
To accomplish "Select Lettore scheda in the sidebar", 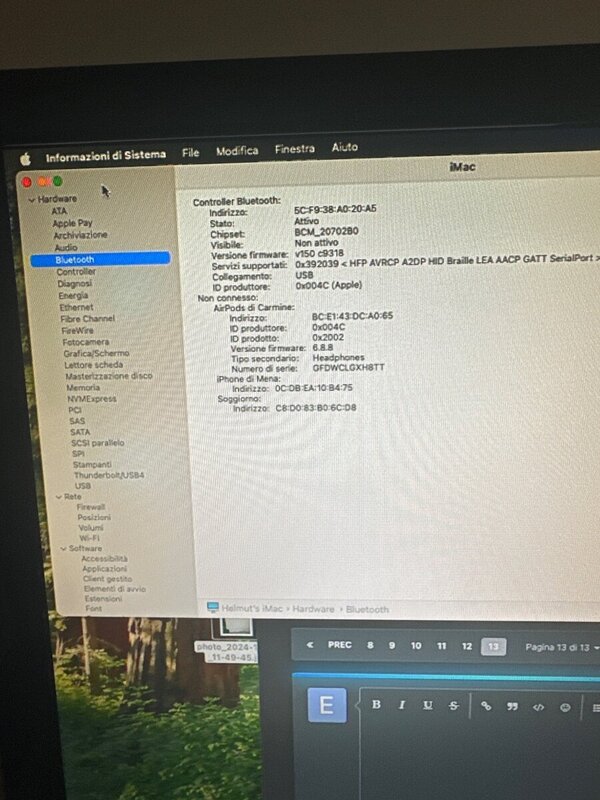I will (x=93, y=365).
